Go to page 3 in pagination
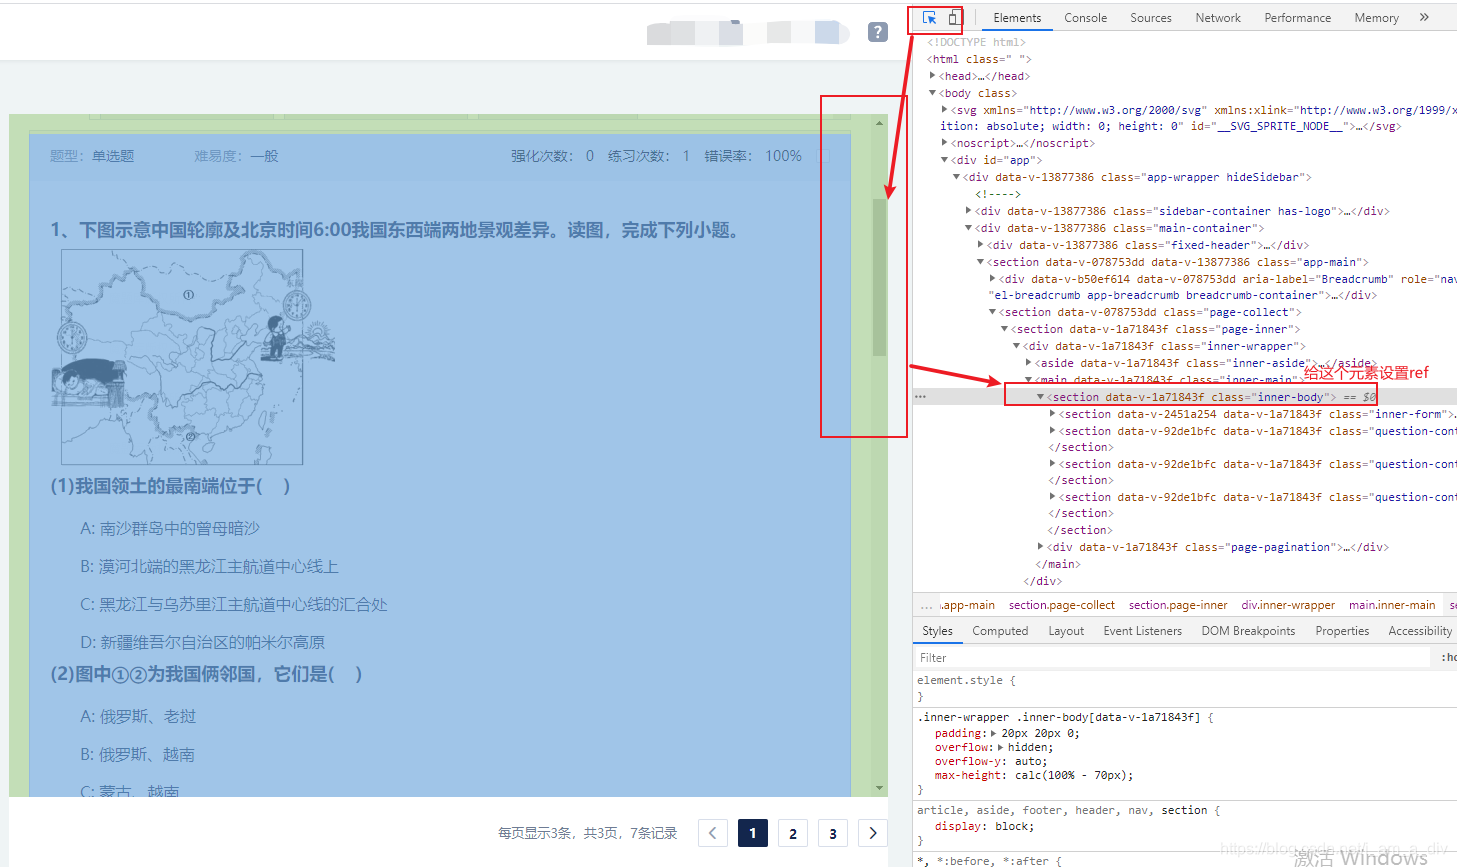The width and height of the screenshot is (1457, 867). (833, 833)
